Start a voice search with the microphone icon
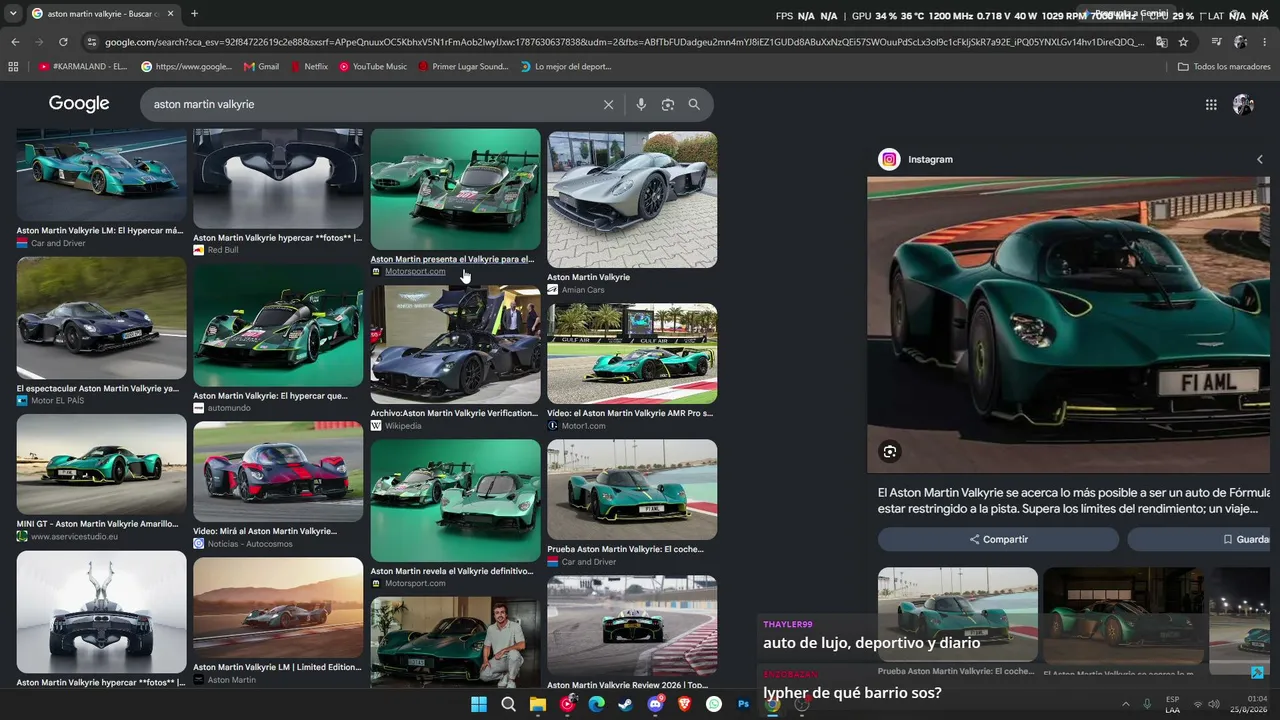Image resolution: width=1280 pixels, height=720 pixels. coord(641,105)
